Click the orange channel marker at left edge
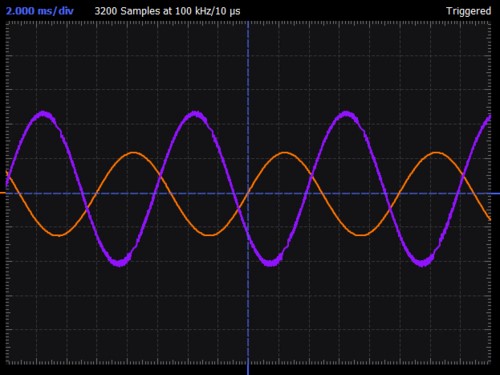500x375 pixels. (3, 193)
